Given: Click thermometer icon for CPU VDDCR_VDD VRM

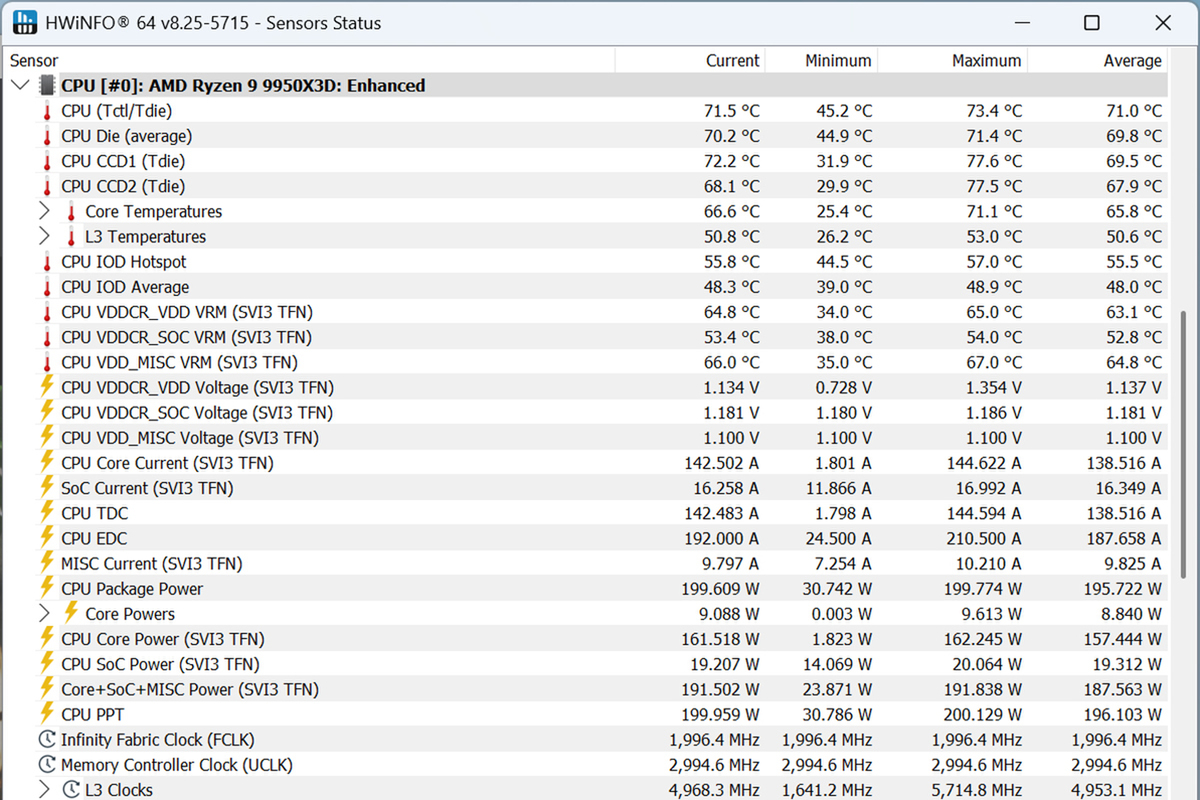Looking at the screenshot, I should point(46,312).
